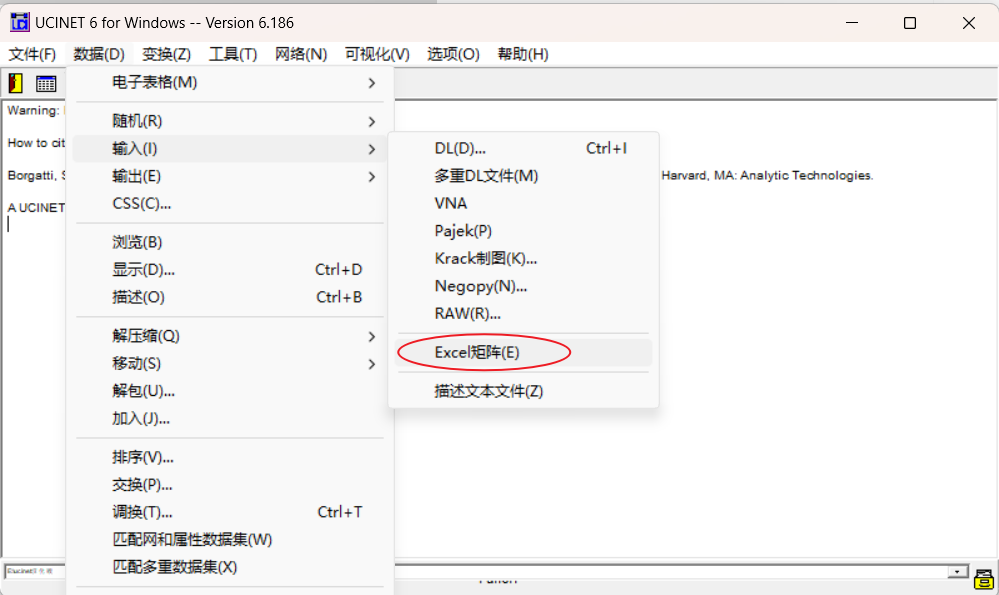Click the yellow folder icon at bottom right
This screenshot has width=999, height=595.
(x=984, y=578)
